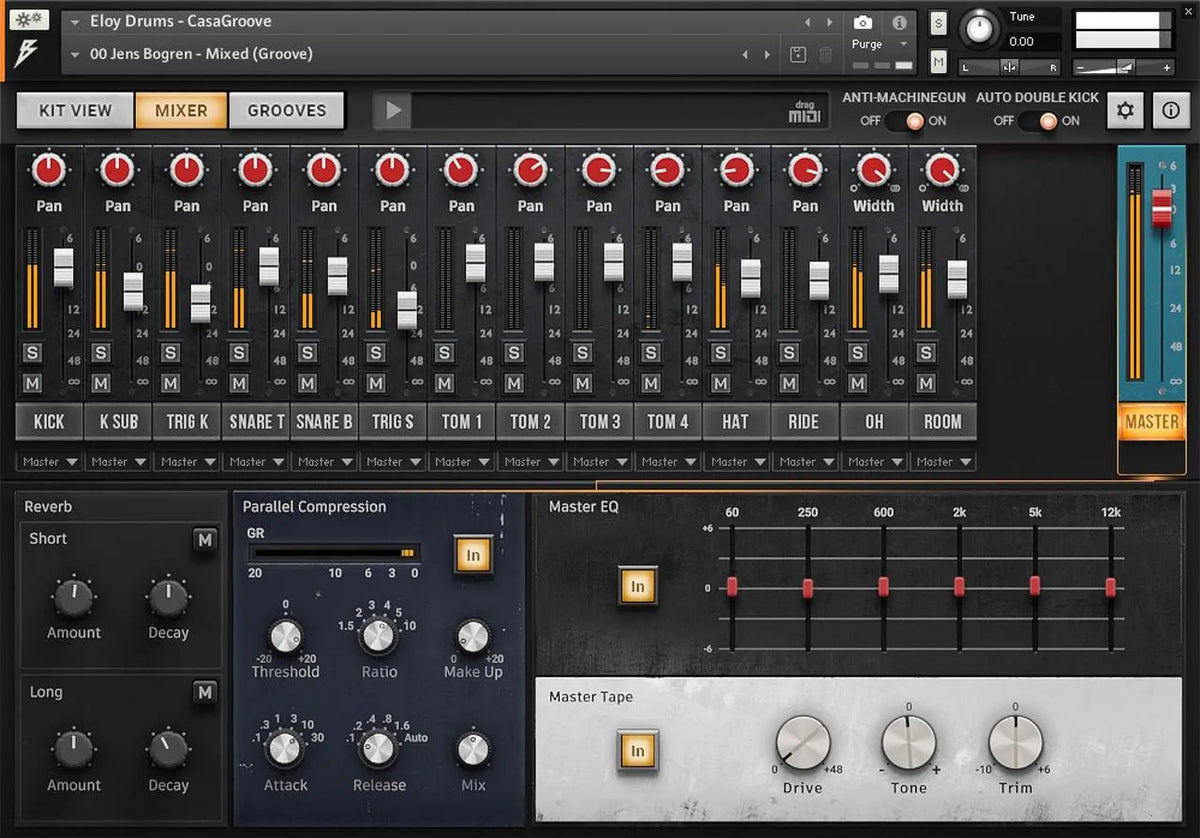Open the KICK channel Master routing dropdown
1200x838 pixels.
pyautogui.click(x=48, y=461)
